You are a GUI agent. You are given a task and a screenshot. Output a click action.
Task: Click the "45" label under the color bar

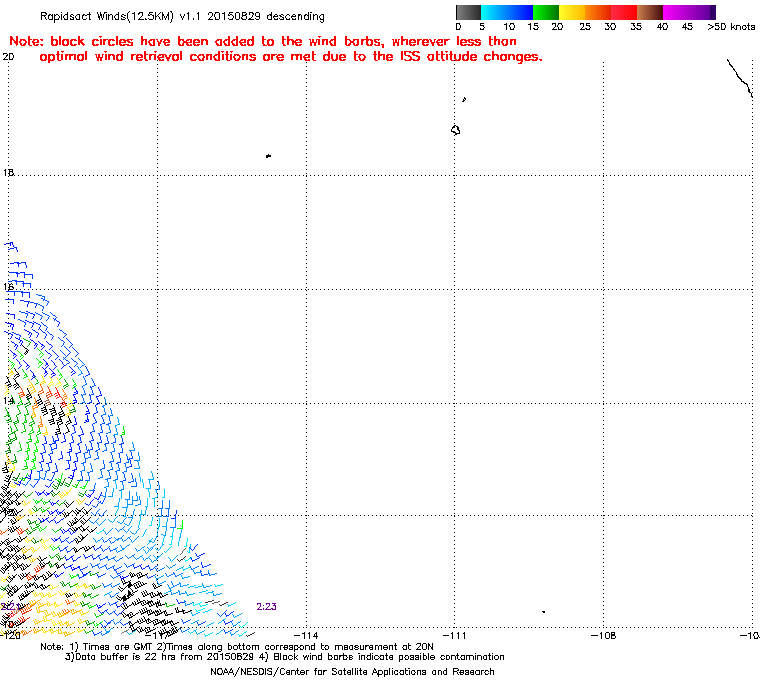[687, 27]
